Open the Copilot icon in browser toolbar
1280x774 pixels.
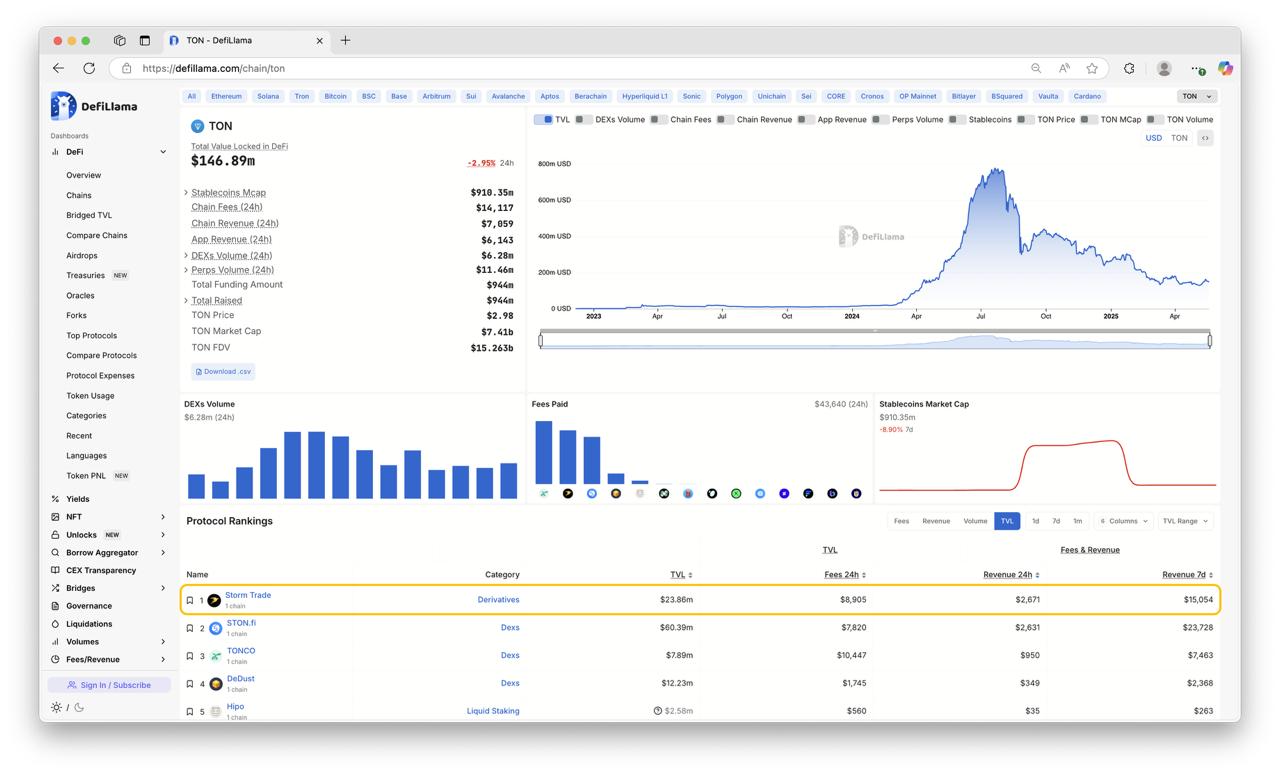click(x=1225, y=68)
